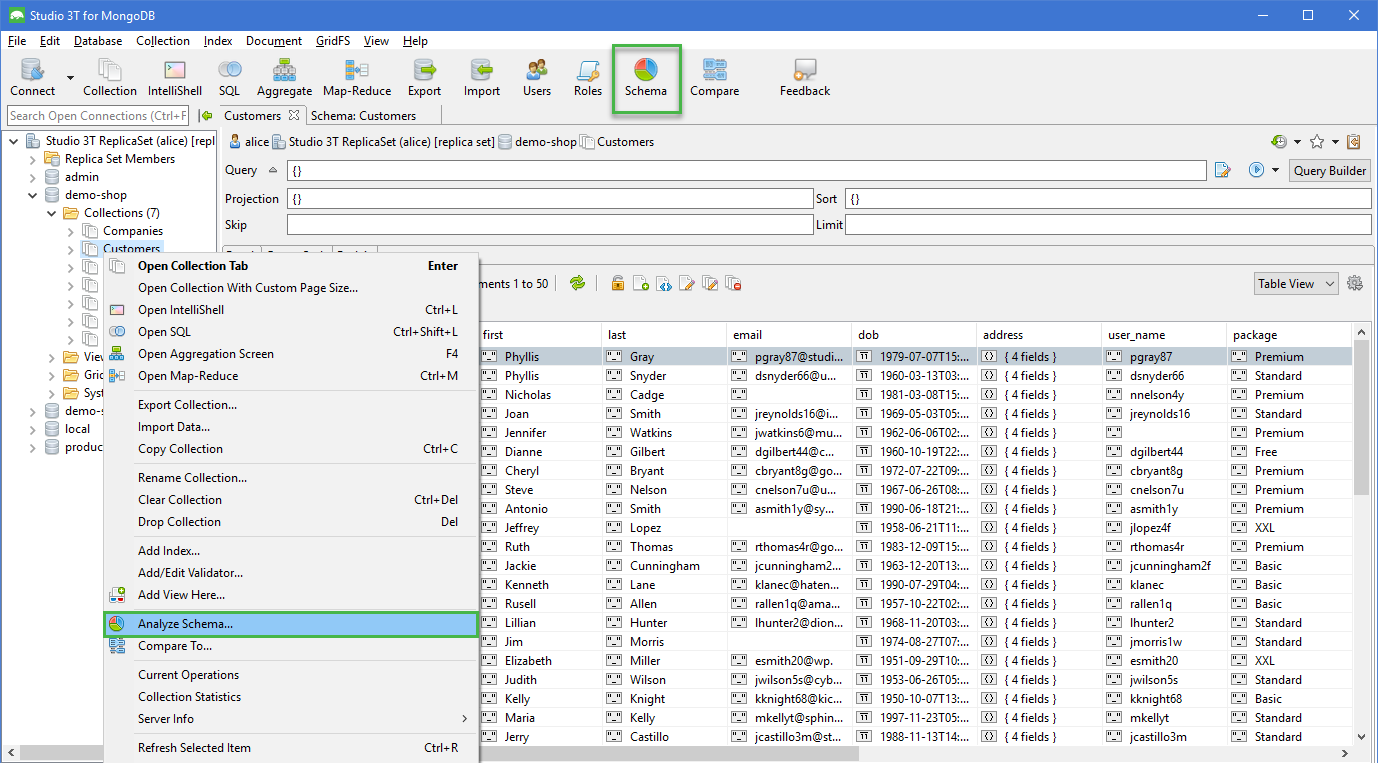The height and width of the screenshot is (763, 1378).
Task: Open the Table View dropdown
Action: 1296,284
